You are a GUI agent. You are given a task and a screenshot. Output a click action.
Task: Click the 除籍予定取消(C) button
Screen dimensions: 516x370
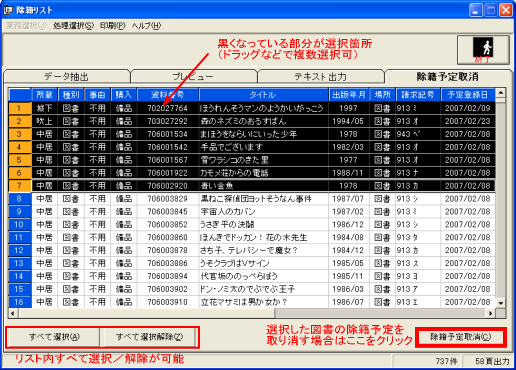pyautogui.click(x=461, y=337)
